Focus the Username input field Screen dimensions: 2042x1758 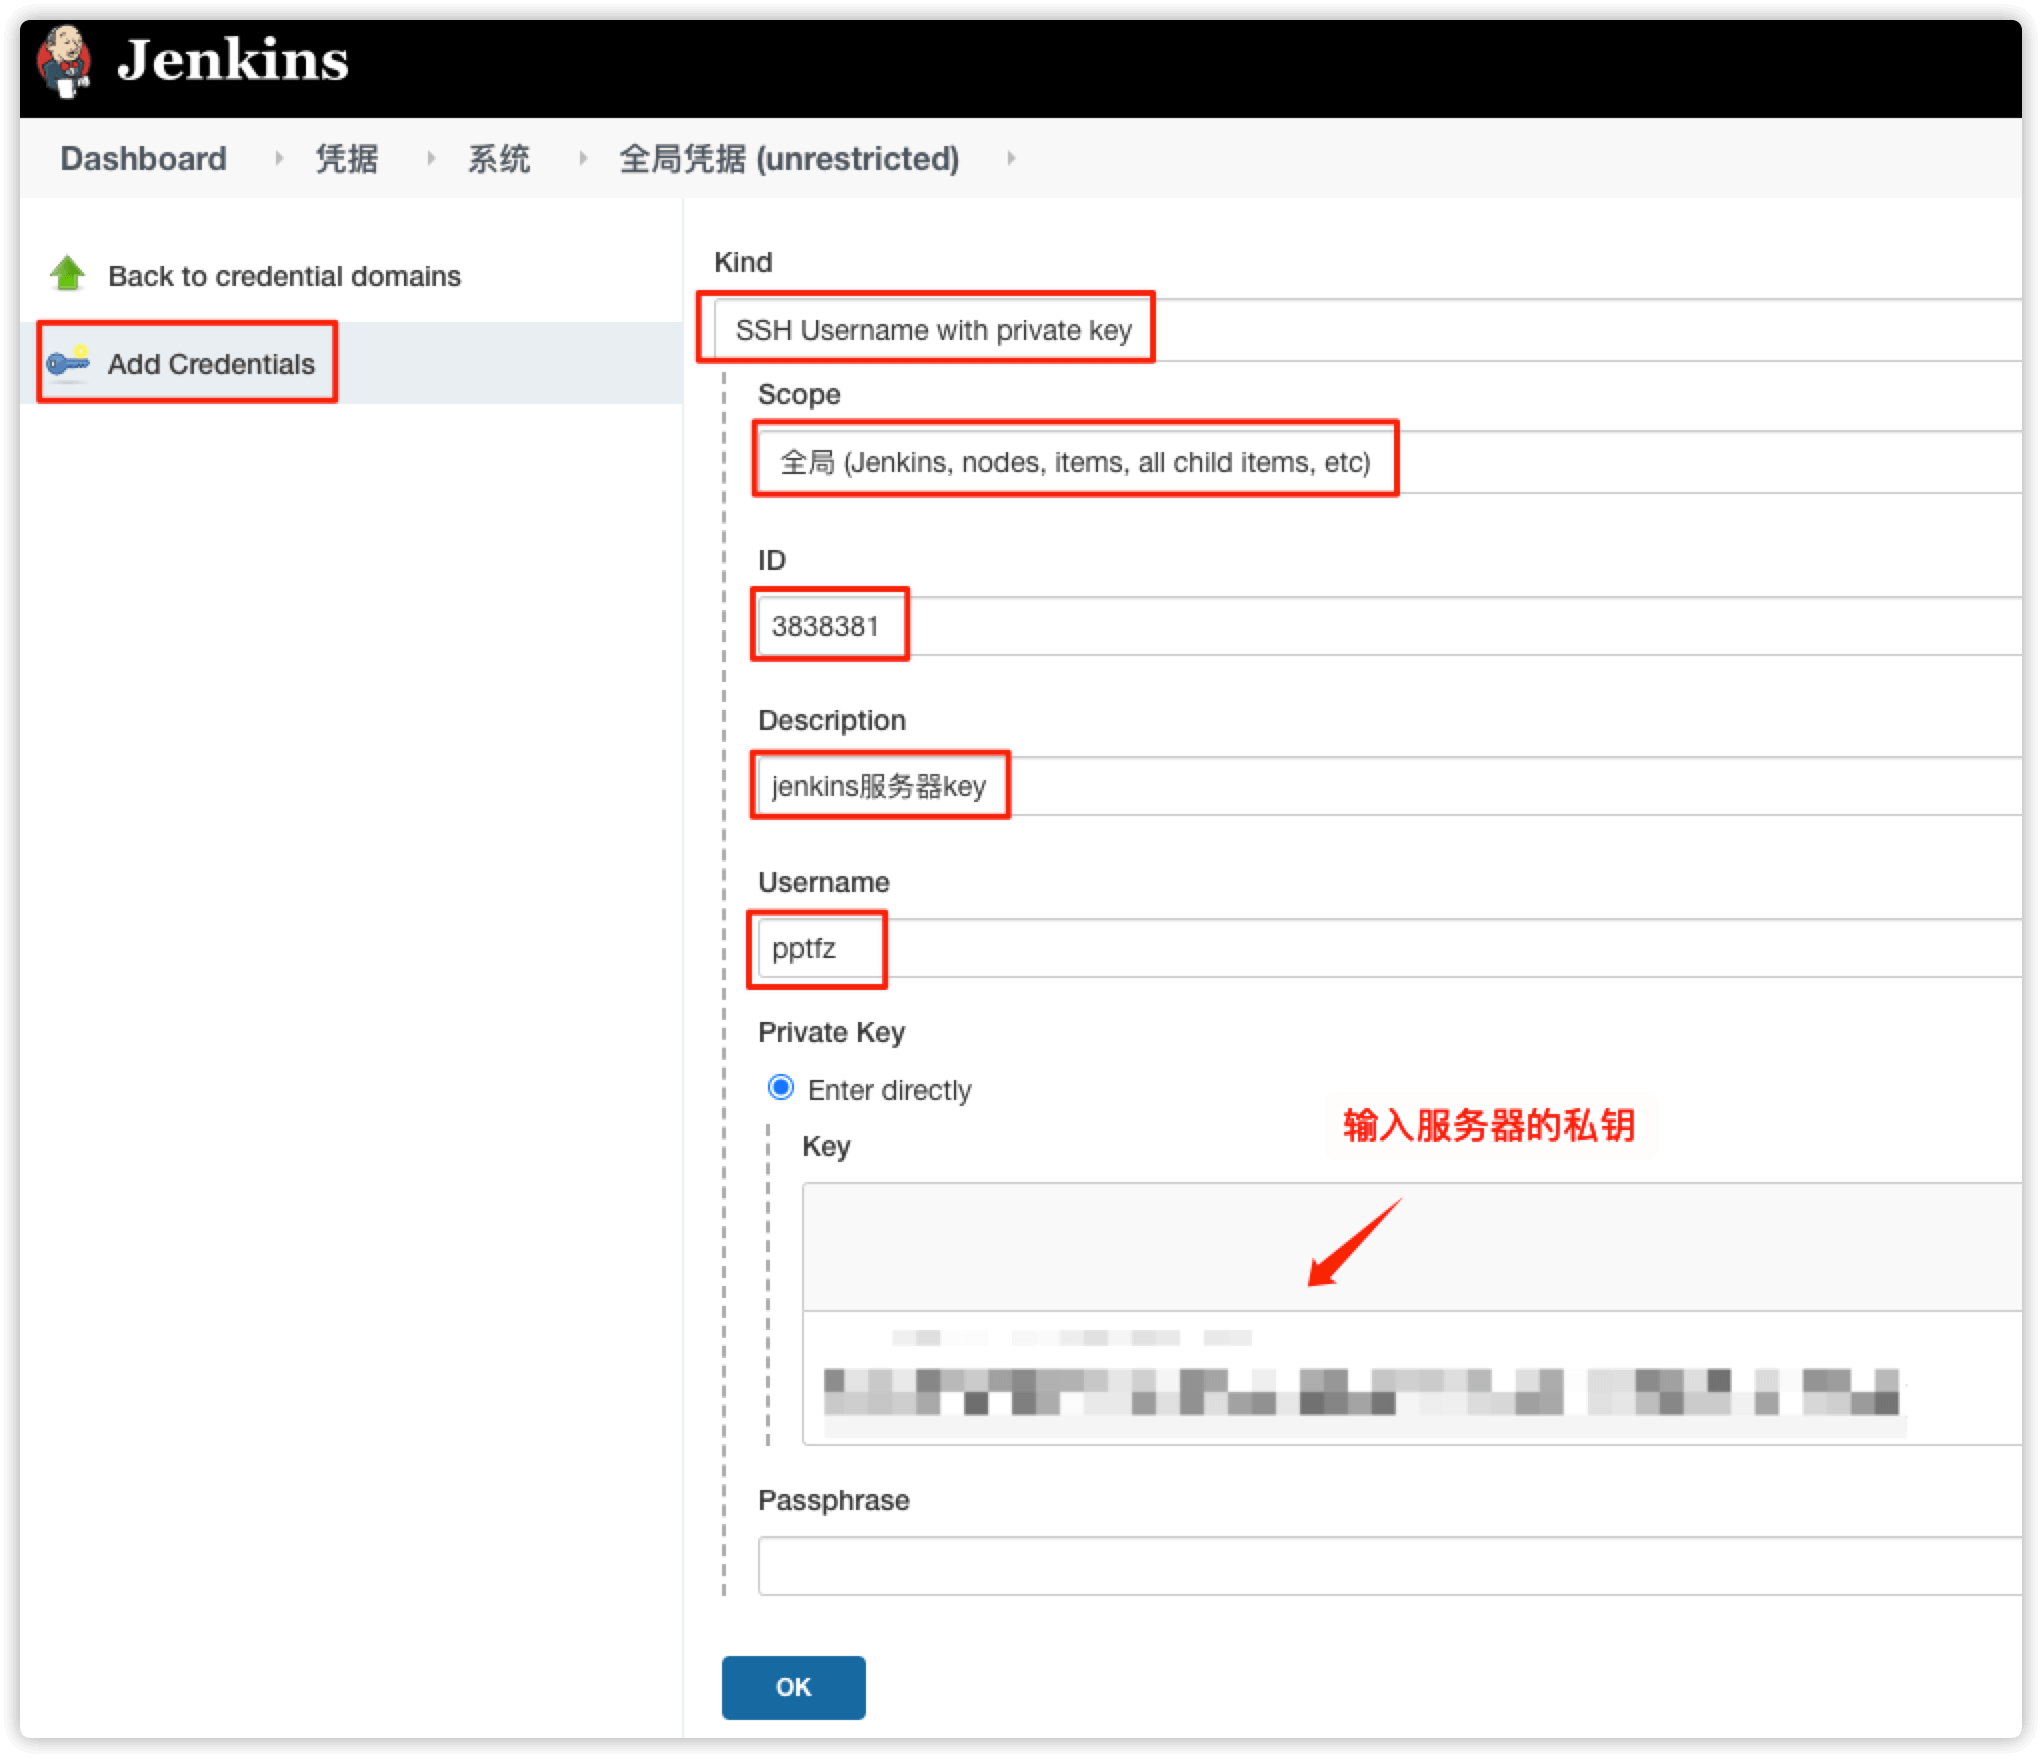(x=1390, y=948)
